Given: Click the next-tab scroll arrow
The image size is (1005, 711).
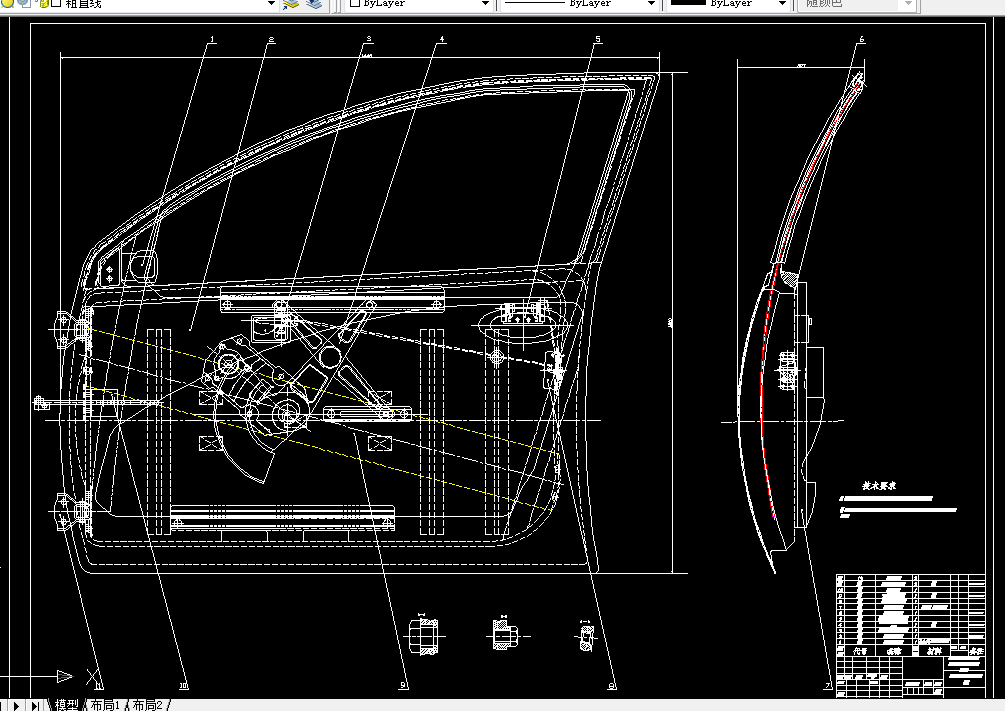Looking at the screenshot, I should pyautogui.click(x=17, y=705).
